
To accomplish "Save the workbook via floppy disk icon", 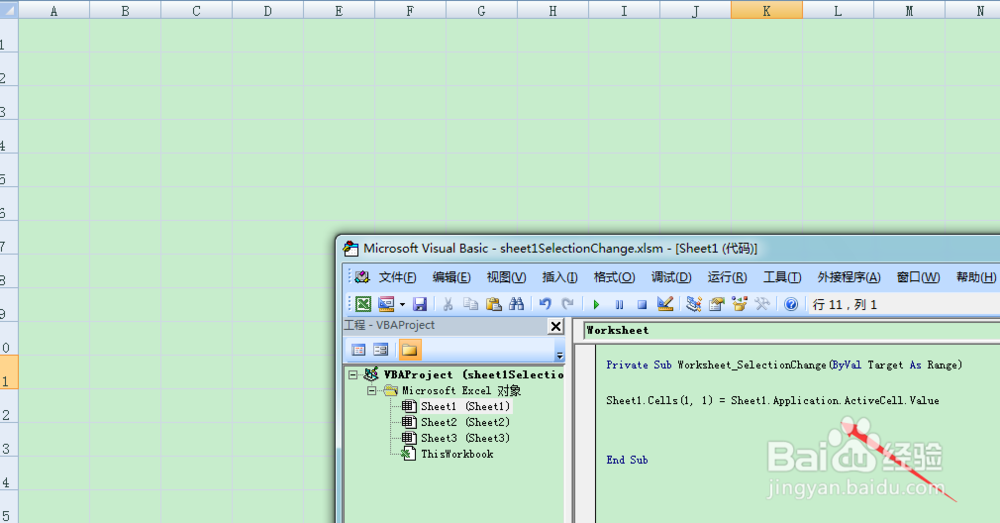I will [419, 304].
